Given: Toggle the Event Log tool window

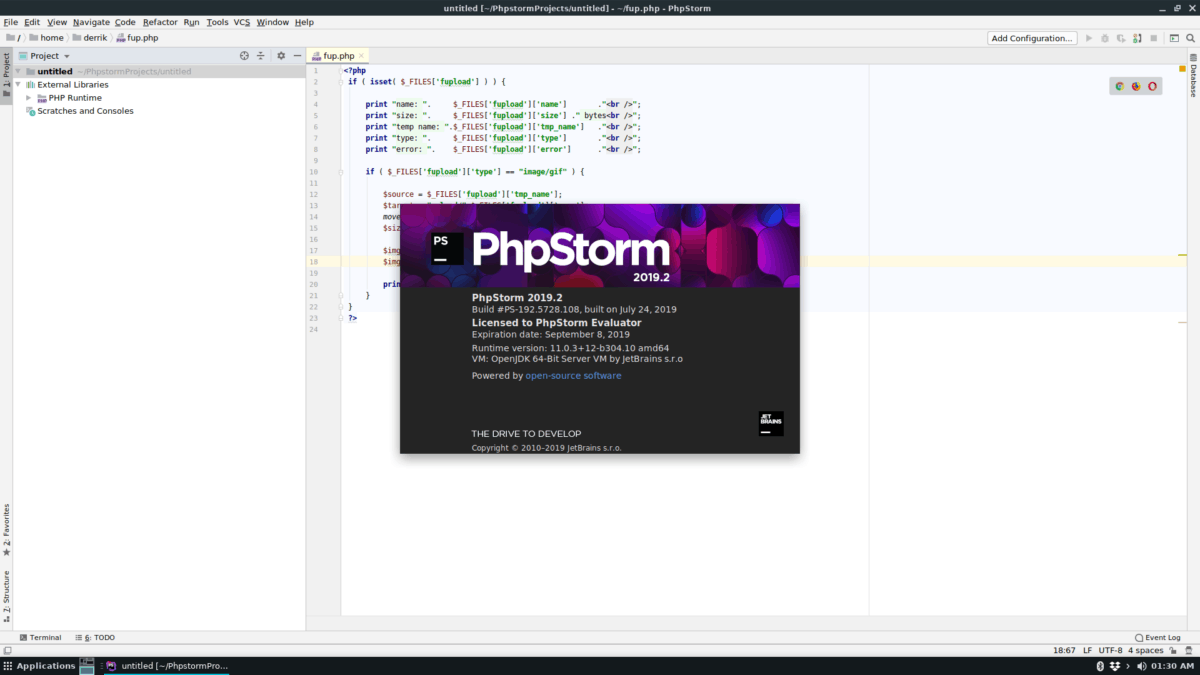Looking at the screenshot, I should click(x=1158, y=637).
